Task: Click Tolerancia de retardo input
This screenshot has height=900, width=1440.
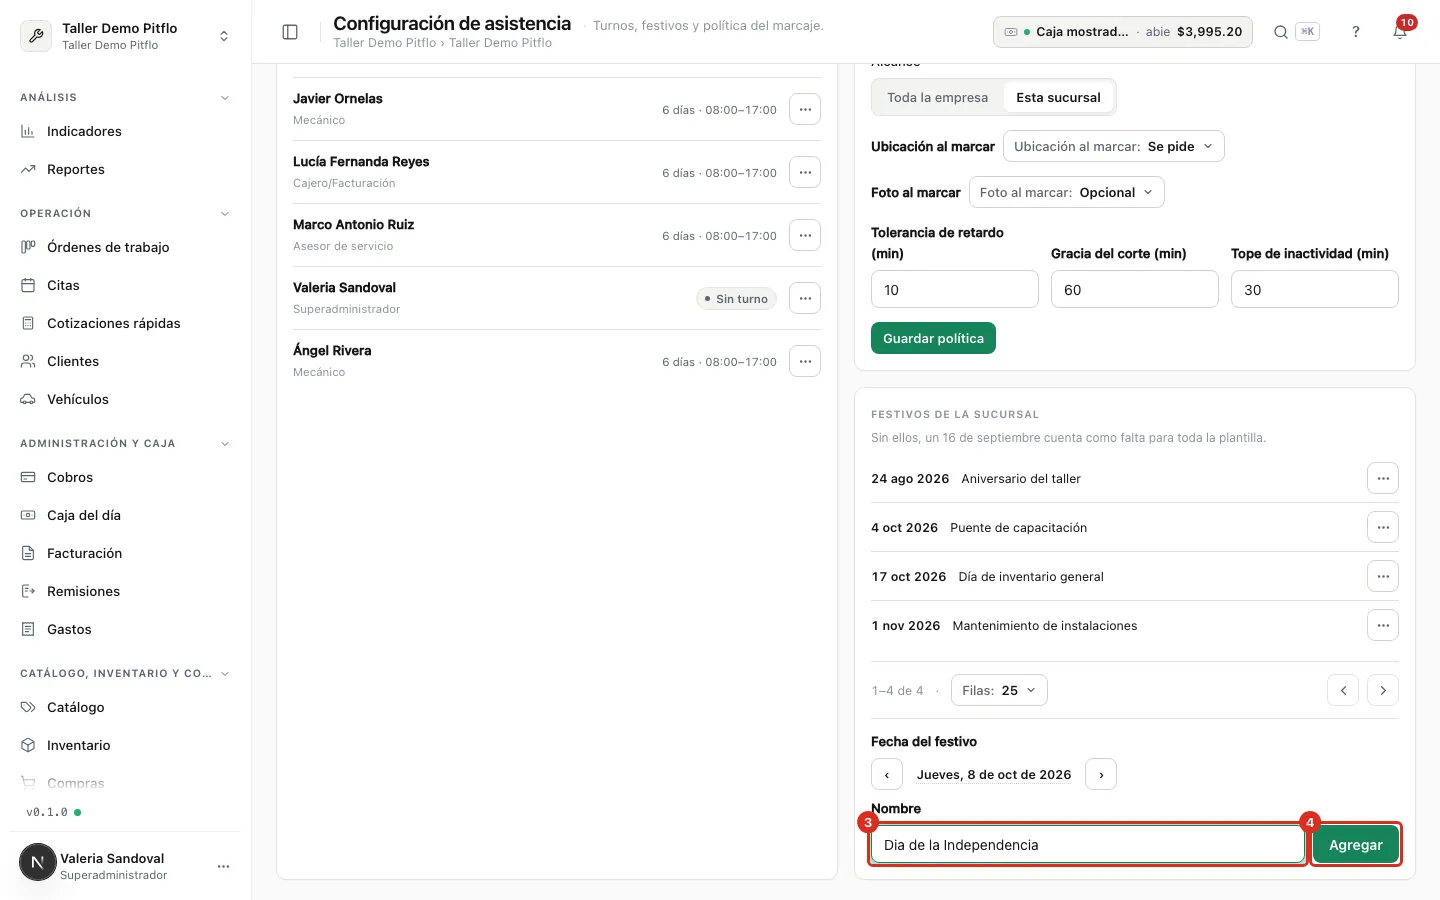Action: tap(955, 289)
